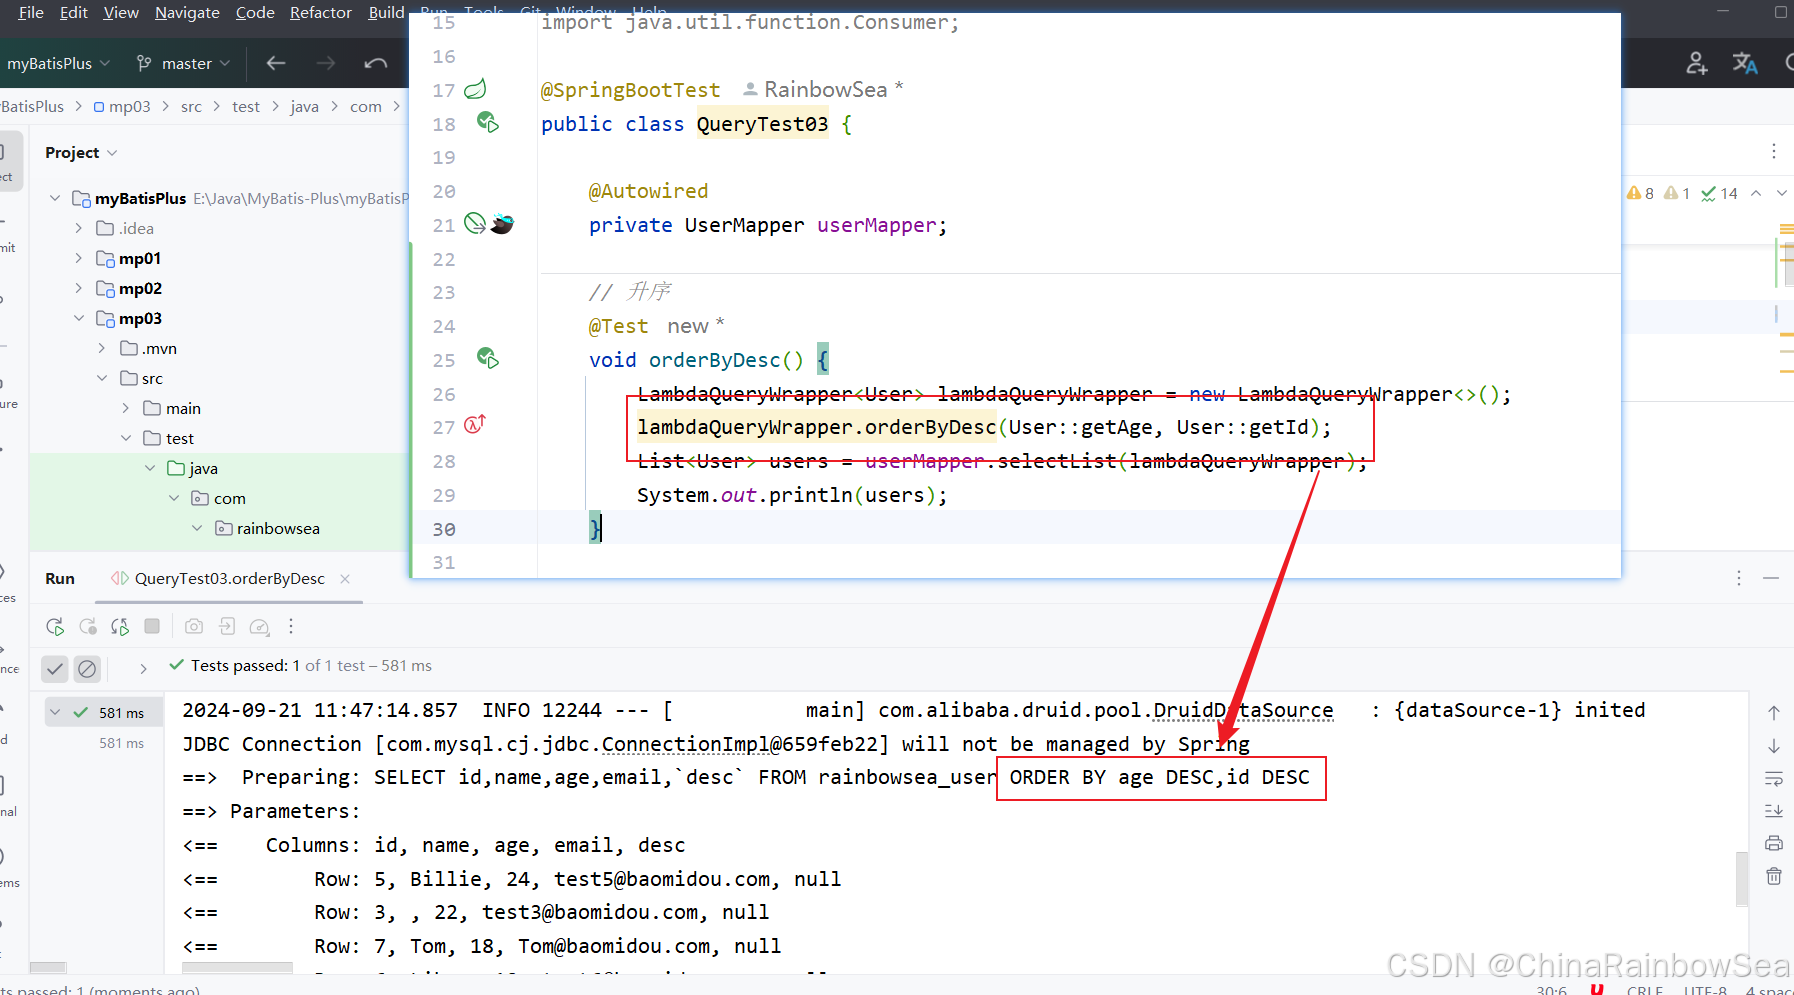This screenshot has width=1794, height=995.
Task: Clear console with the trash icon
Action: point(1774,876)
